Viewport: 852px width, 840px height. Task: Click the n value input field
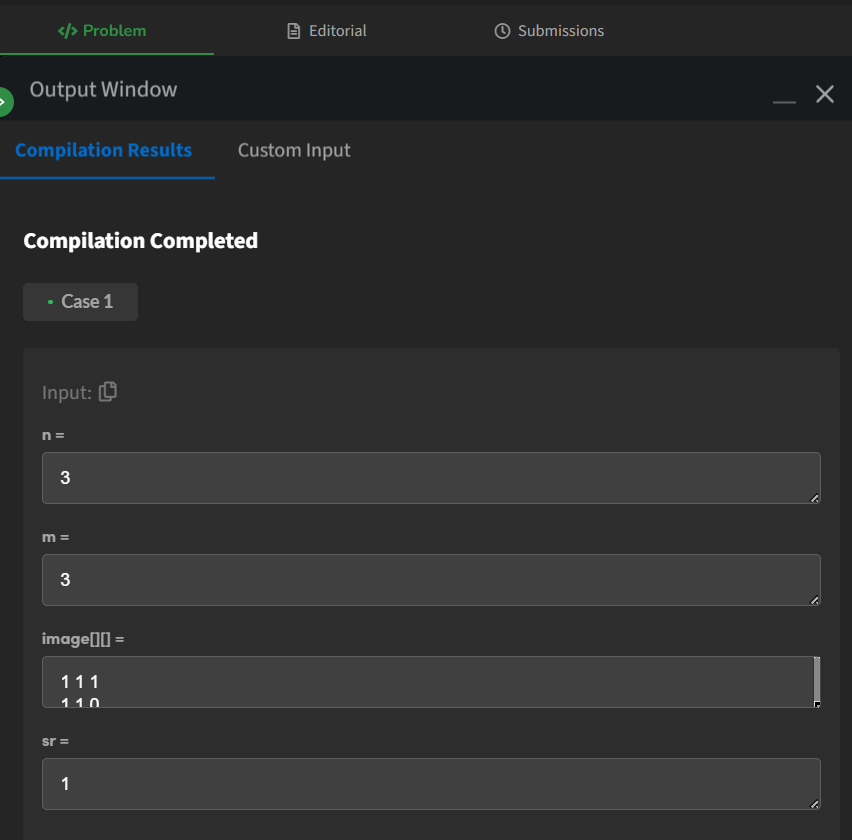point(431,478)
